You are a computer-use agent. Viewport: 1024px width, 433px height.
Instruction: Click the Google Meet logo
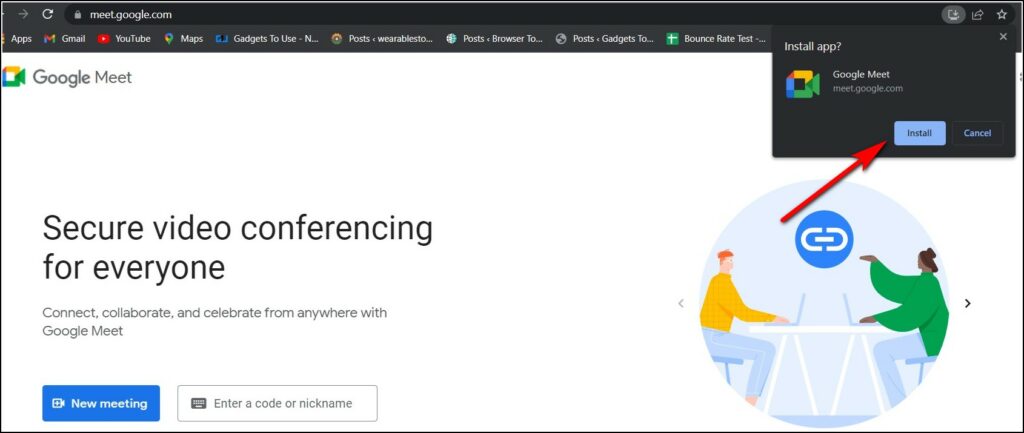click(x=67, y=77)
